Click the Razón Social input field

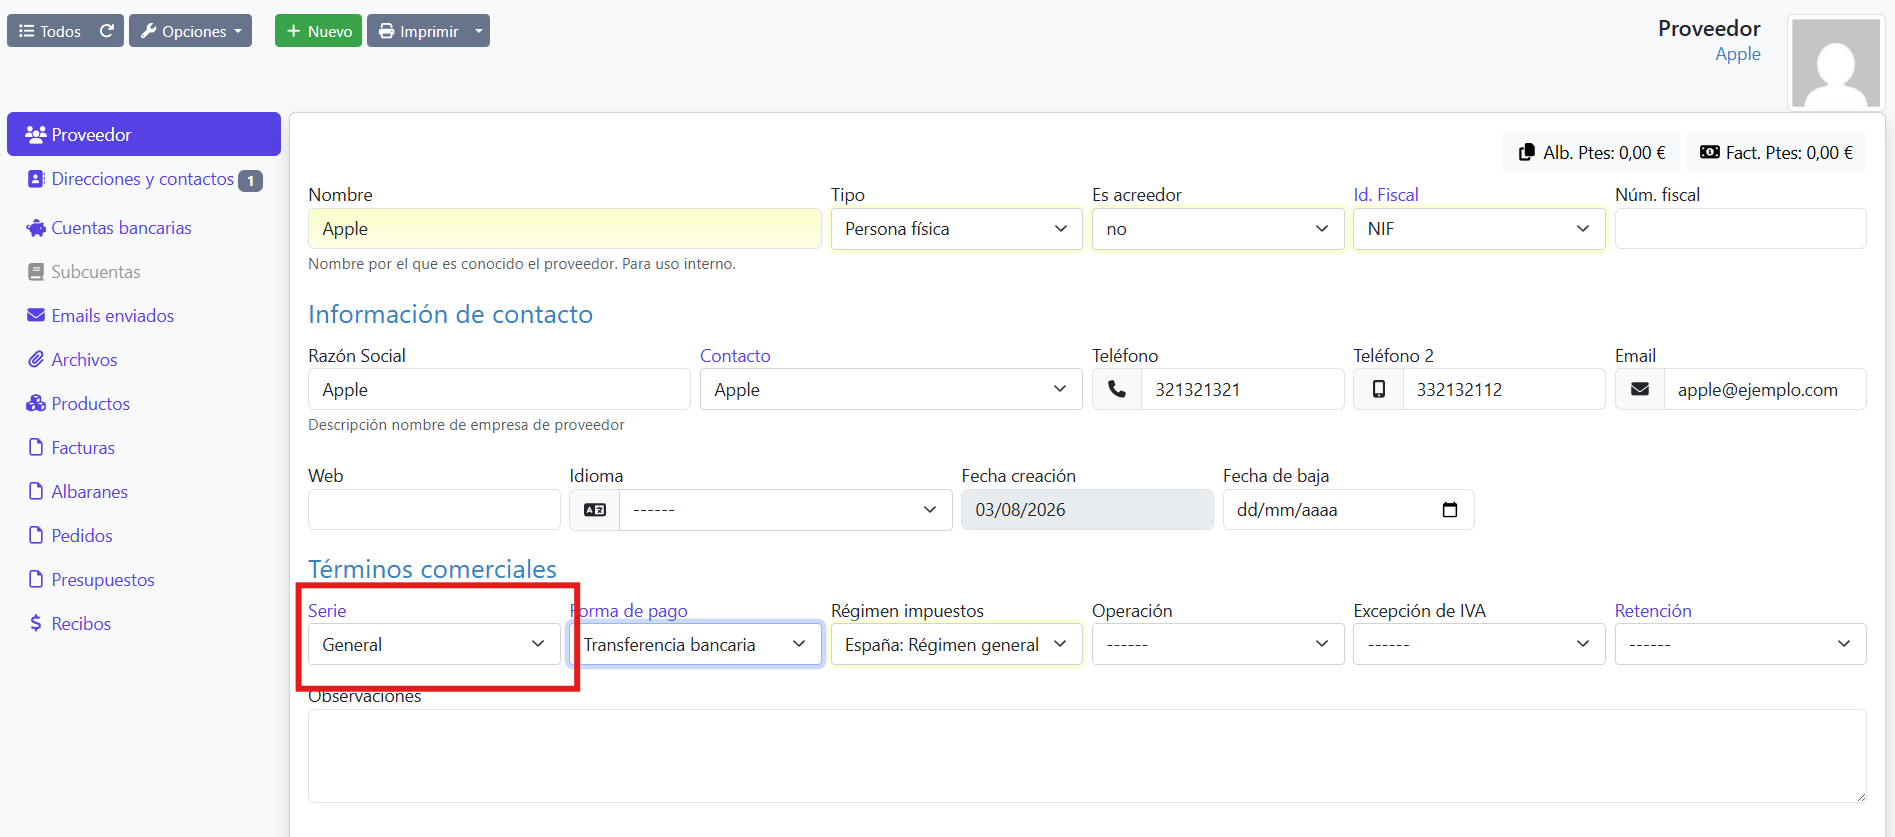pyautogui.click(x=499, y=390)
